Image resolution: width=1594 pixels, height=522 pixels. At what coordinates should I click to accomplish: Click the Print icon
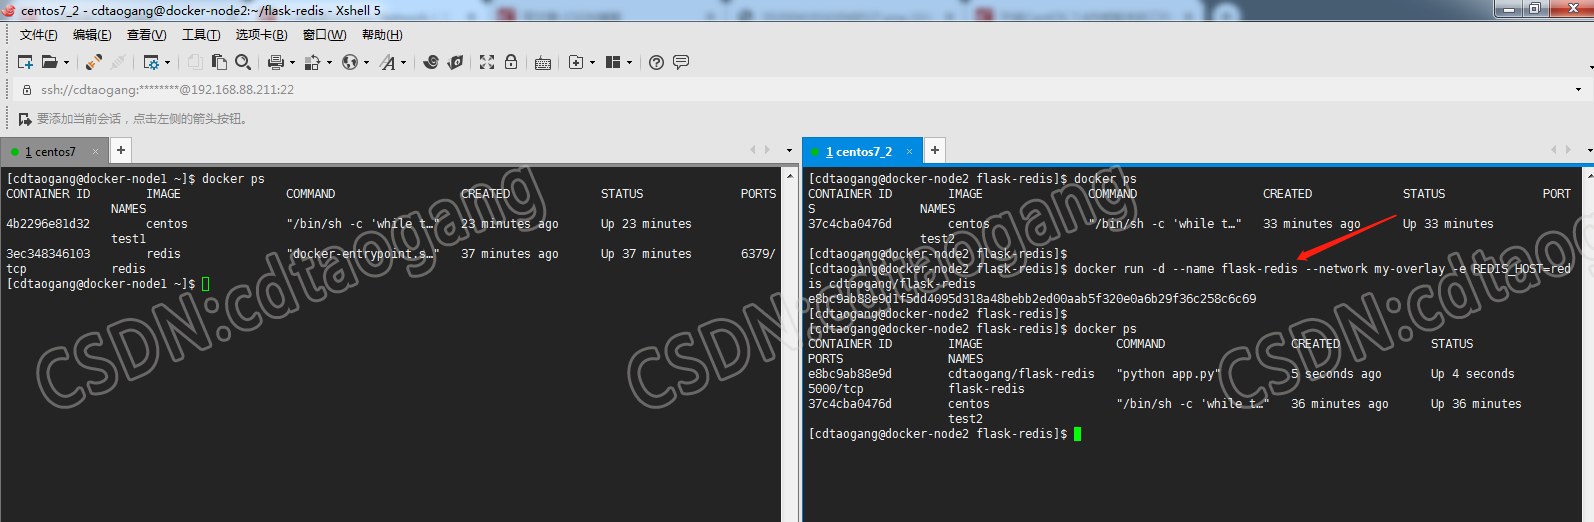click(276, 62)
